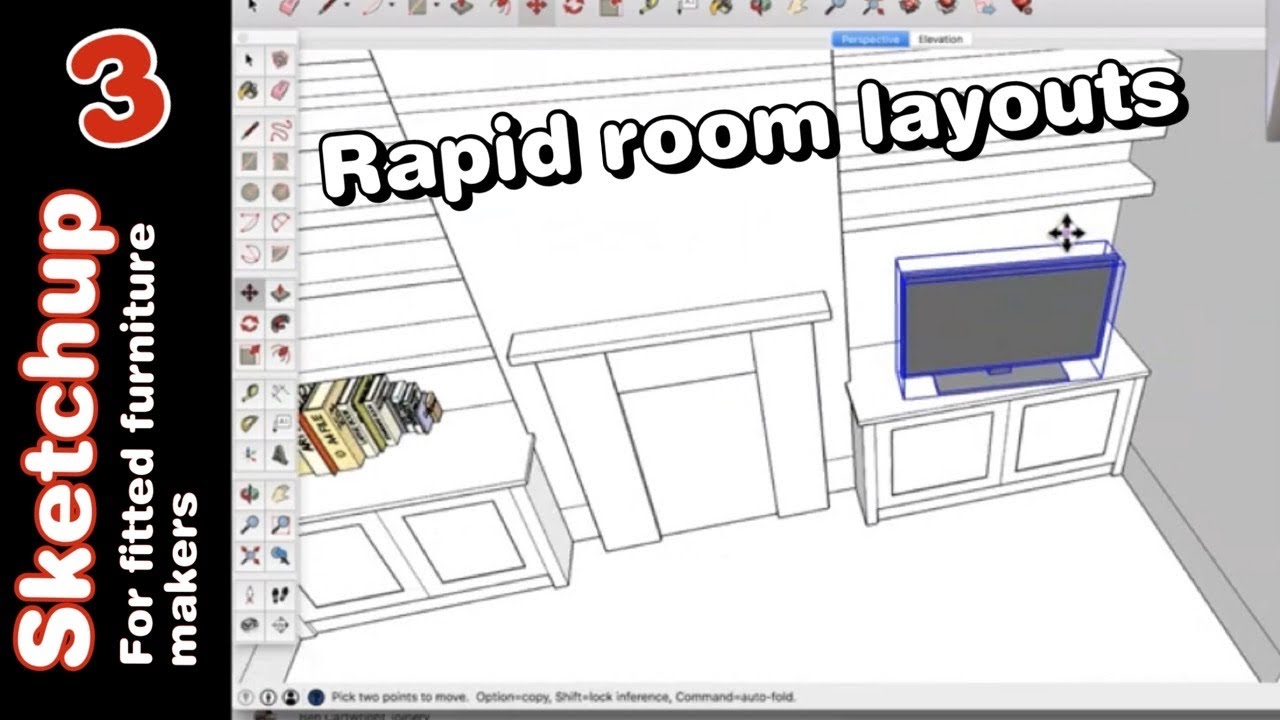Screen dimensions: 1280x720
Task: Select the blue-outlined TV component in the model
Action: 1009,322
